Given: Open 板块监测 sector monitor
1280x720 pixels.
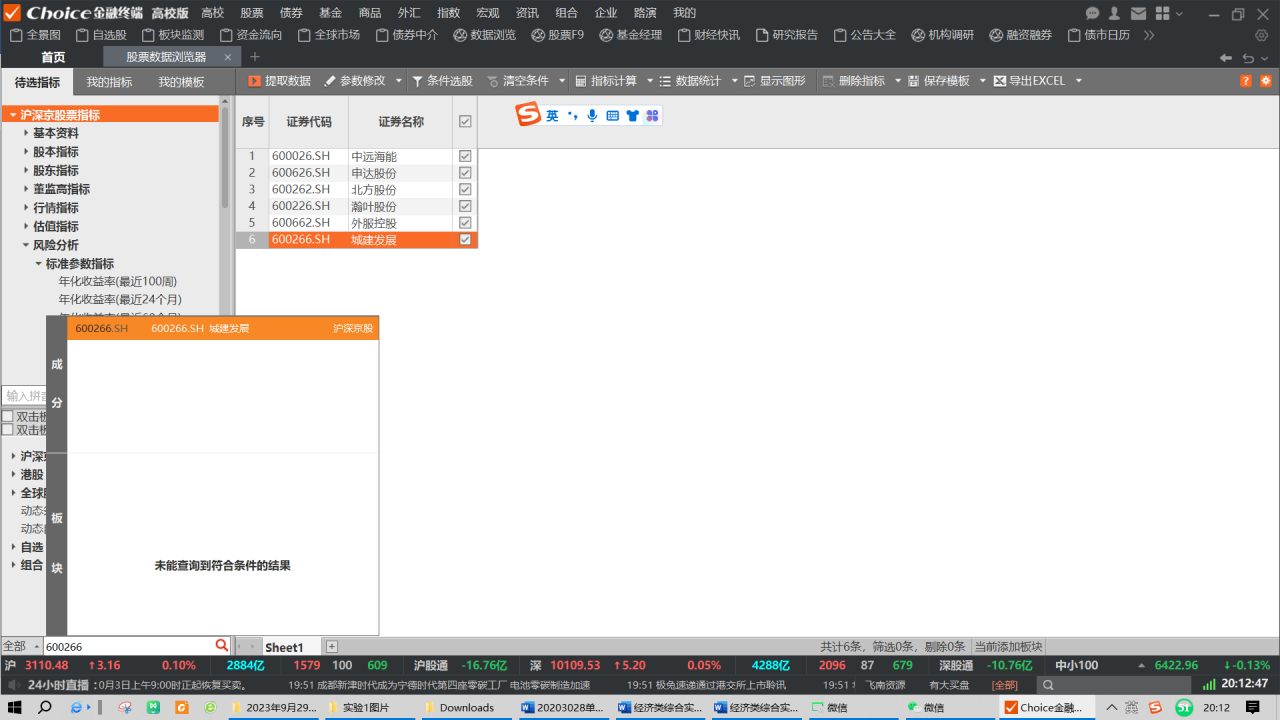Looking at the screenshot, I should (173, 35).
